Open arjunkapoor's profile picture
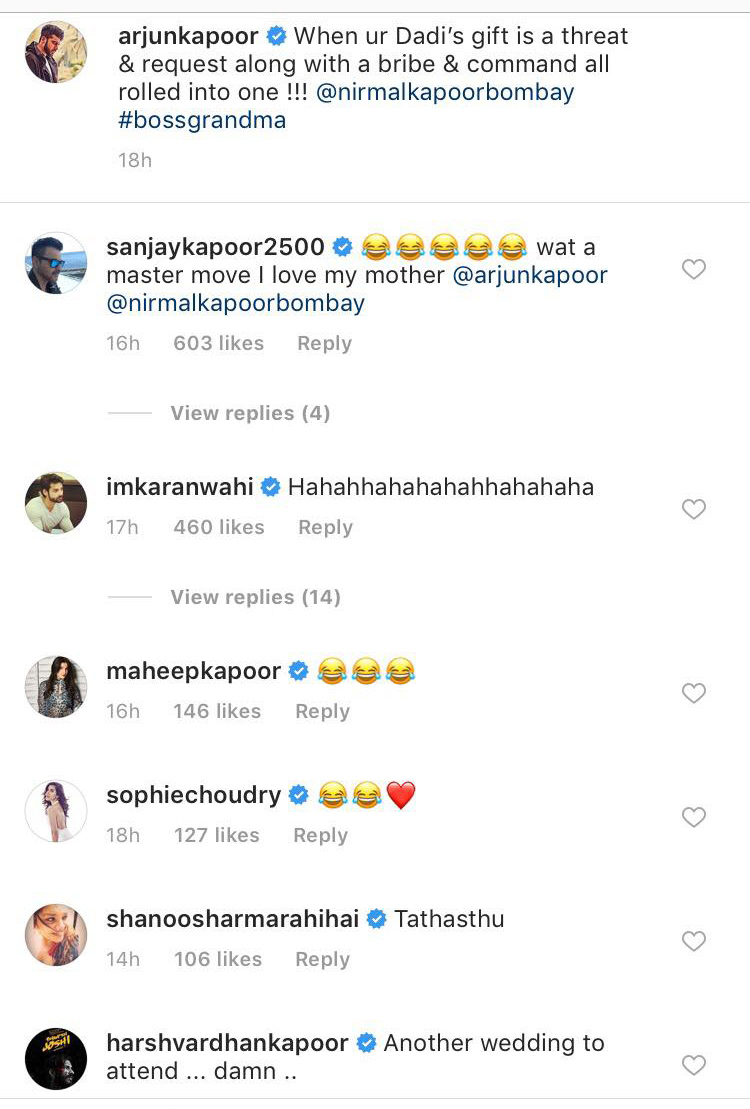The width and height of the screenshot is (750, 1109). (55, 52)
